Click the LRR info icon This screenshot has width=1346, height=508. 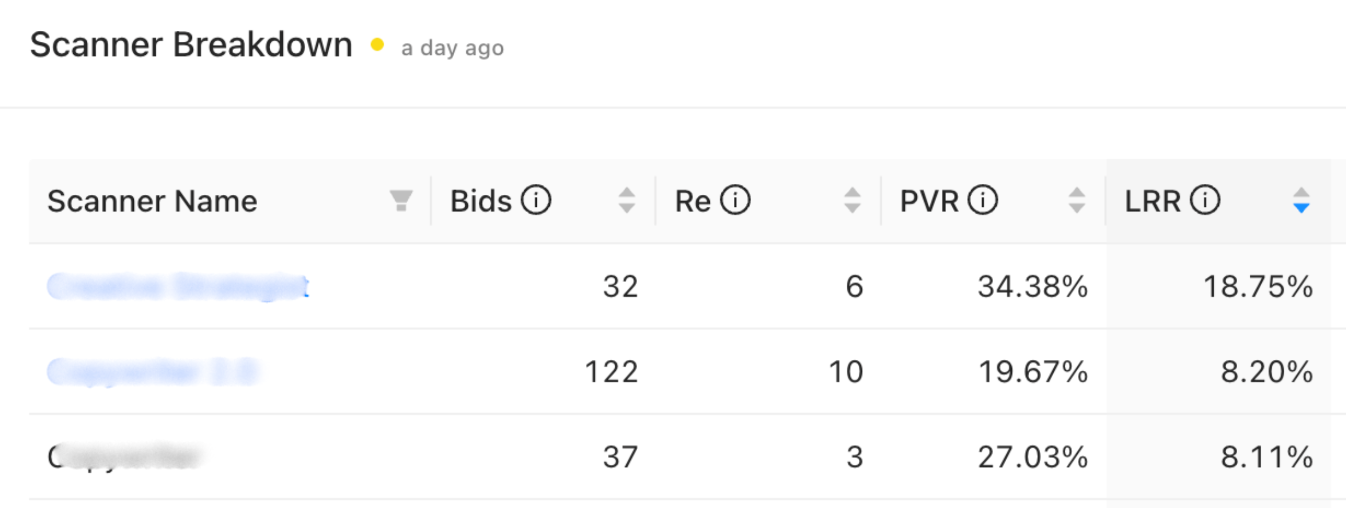(x=1205, y=201)
